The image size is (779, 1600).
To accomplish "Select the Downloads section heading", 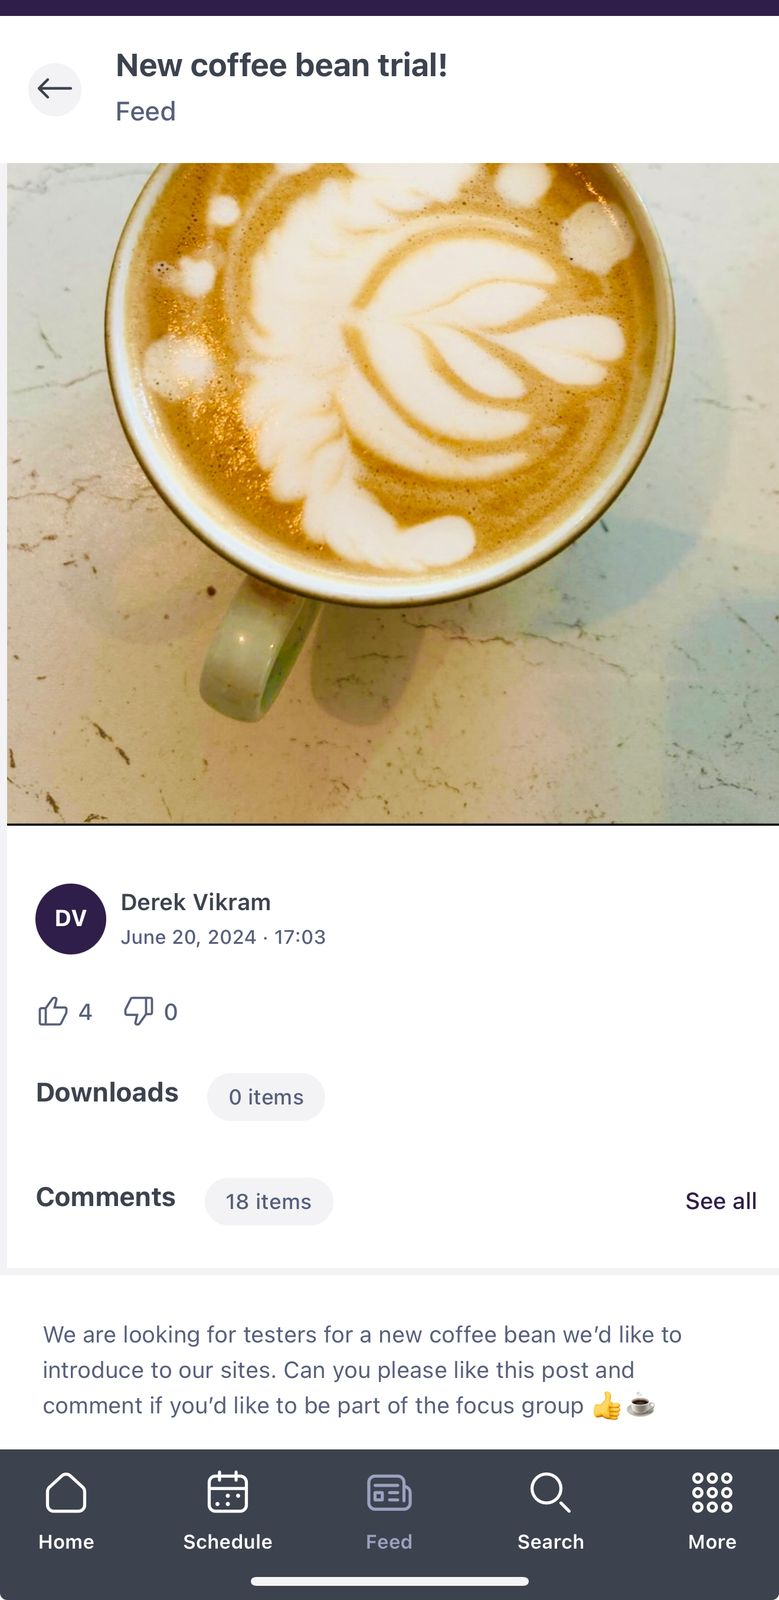I will (x=107, y=1092).
